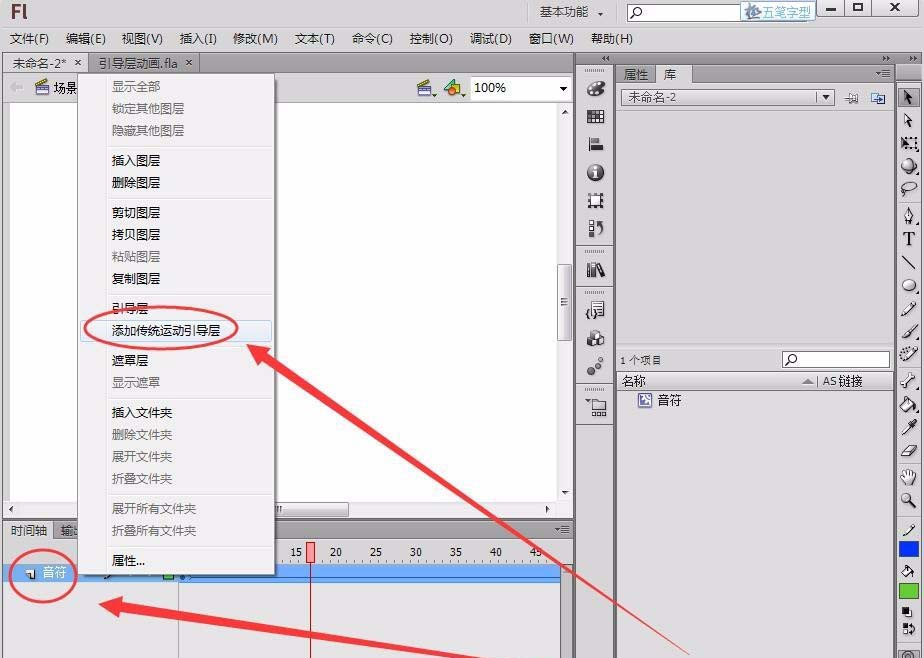
Task: Open the Timeline panel options menu
Action: click(x=562, y=530)
